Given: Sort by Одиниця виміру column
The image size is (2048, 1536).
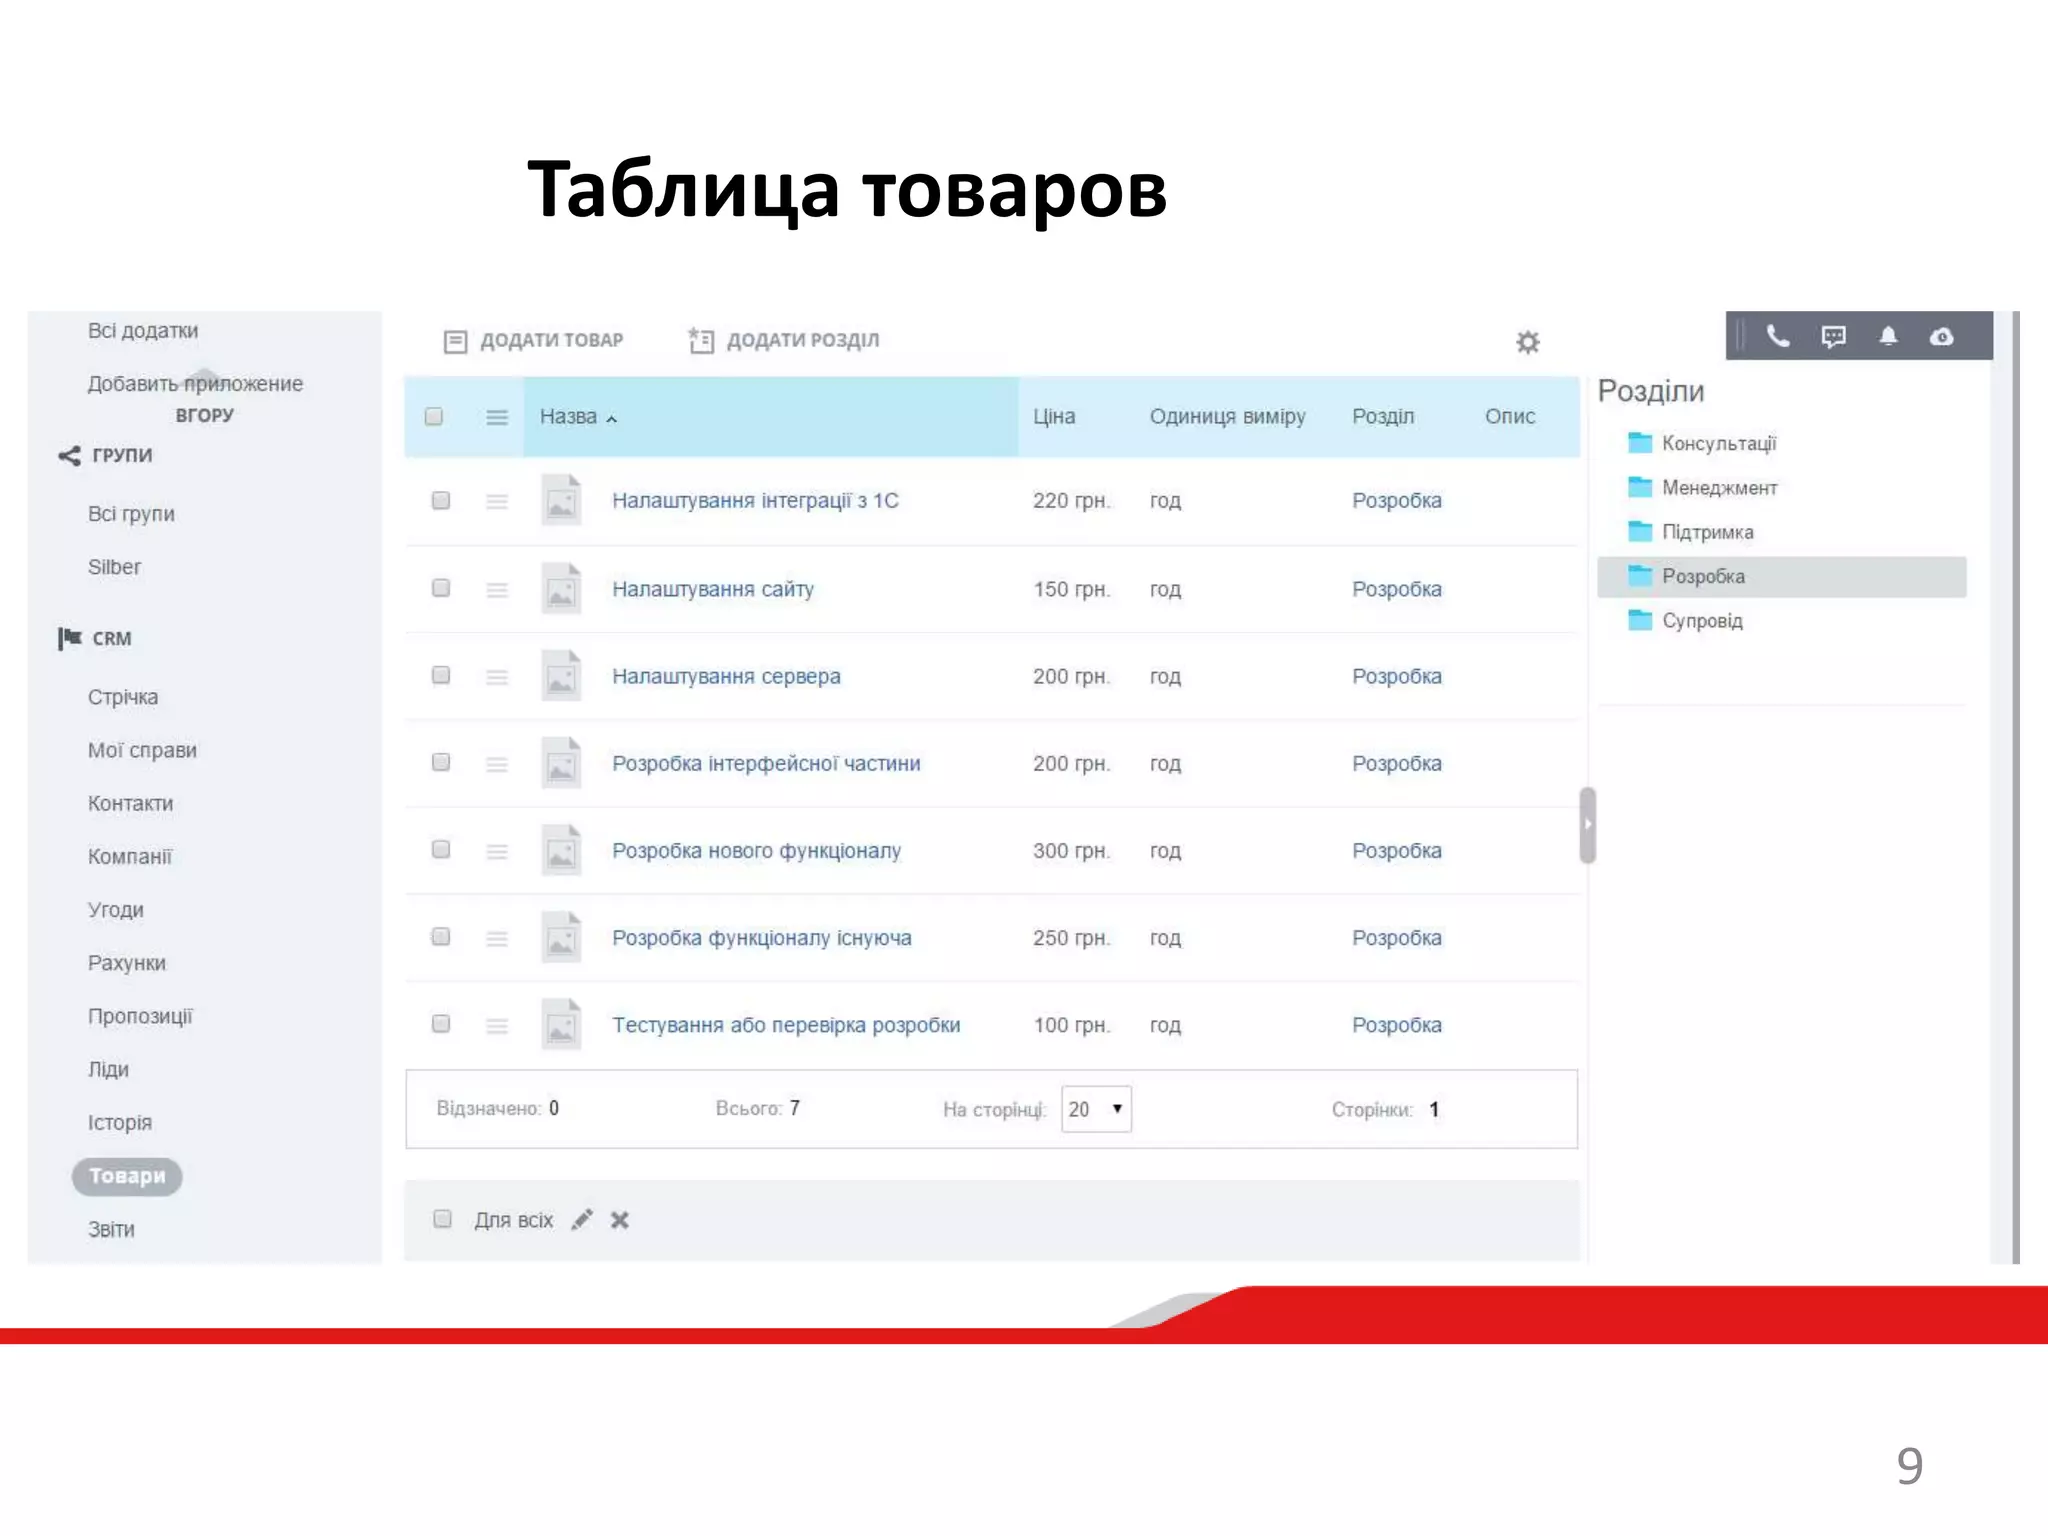Looking at the screenshot, I should (1227, 417).
